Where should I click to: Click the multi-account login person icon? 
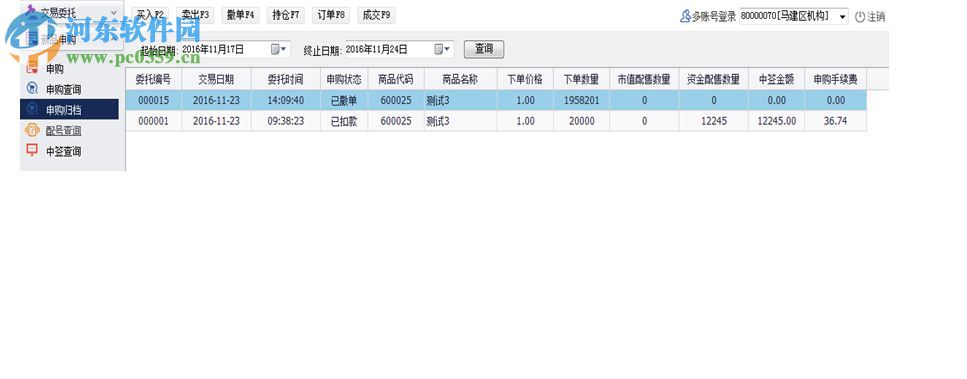click(685, 17)
